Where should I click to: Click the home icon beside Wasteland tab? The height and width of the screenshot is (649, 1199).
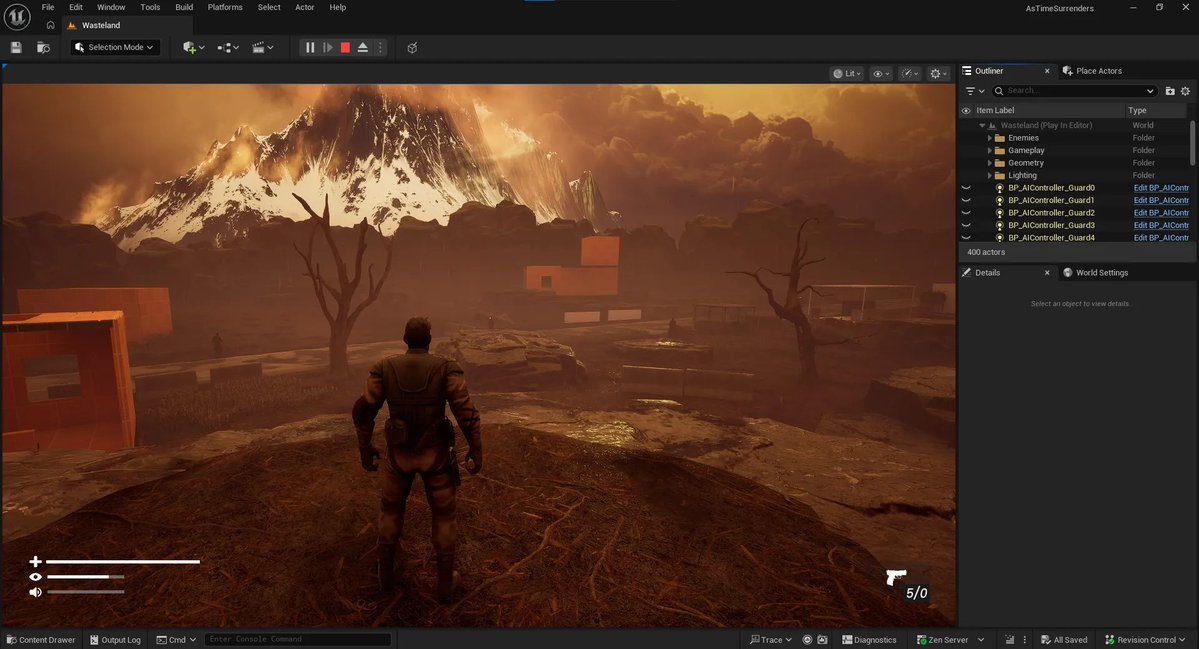coord(50,25)
